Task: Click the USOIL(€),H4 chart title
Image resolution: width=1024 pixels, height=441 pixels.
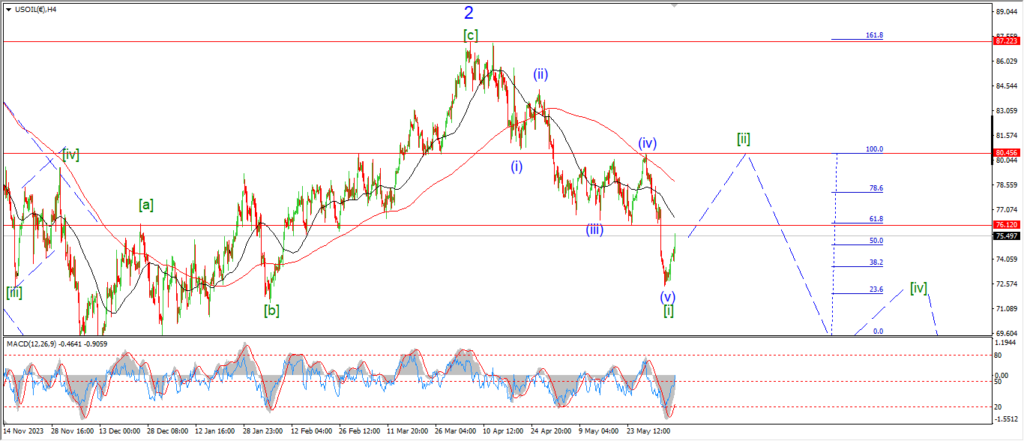Action: (x=37, y=8)
